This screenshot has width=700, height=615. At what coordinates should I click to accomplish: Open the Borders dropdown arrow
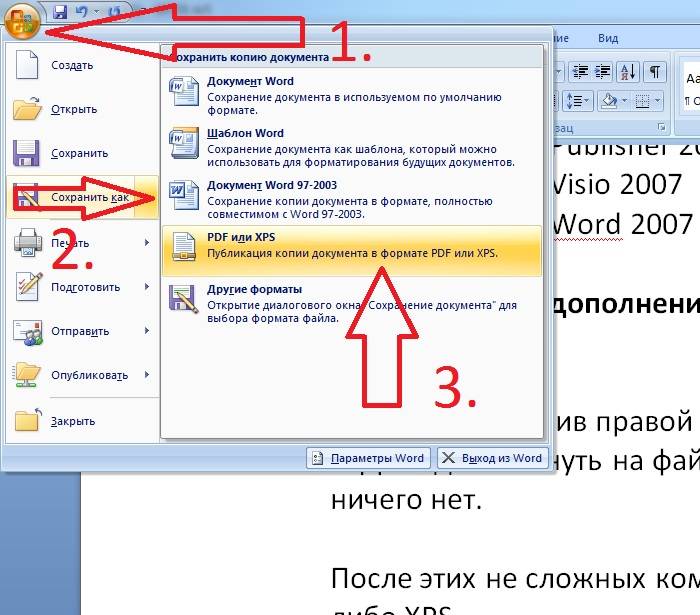coord(658,101)
